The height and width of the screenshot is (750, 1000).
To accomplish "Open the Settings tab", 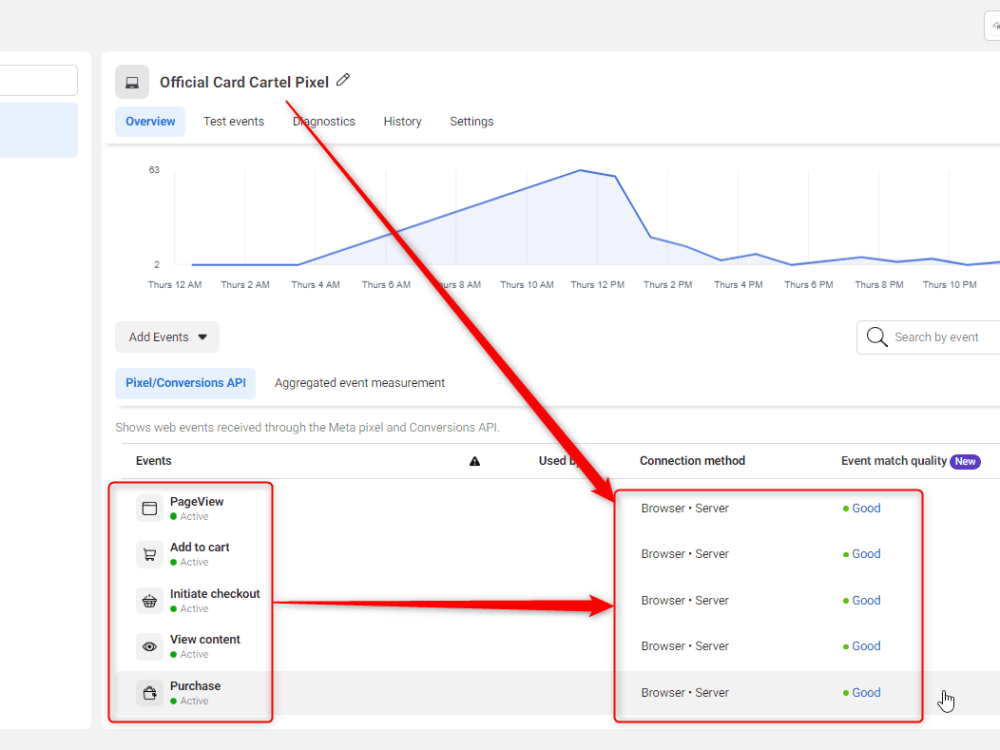I will coord(471,121).
